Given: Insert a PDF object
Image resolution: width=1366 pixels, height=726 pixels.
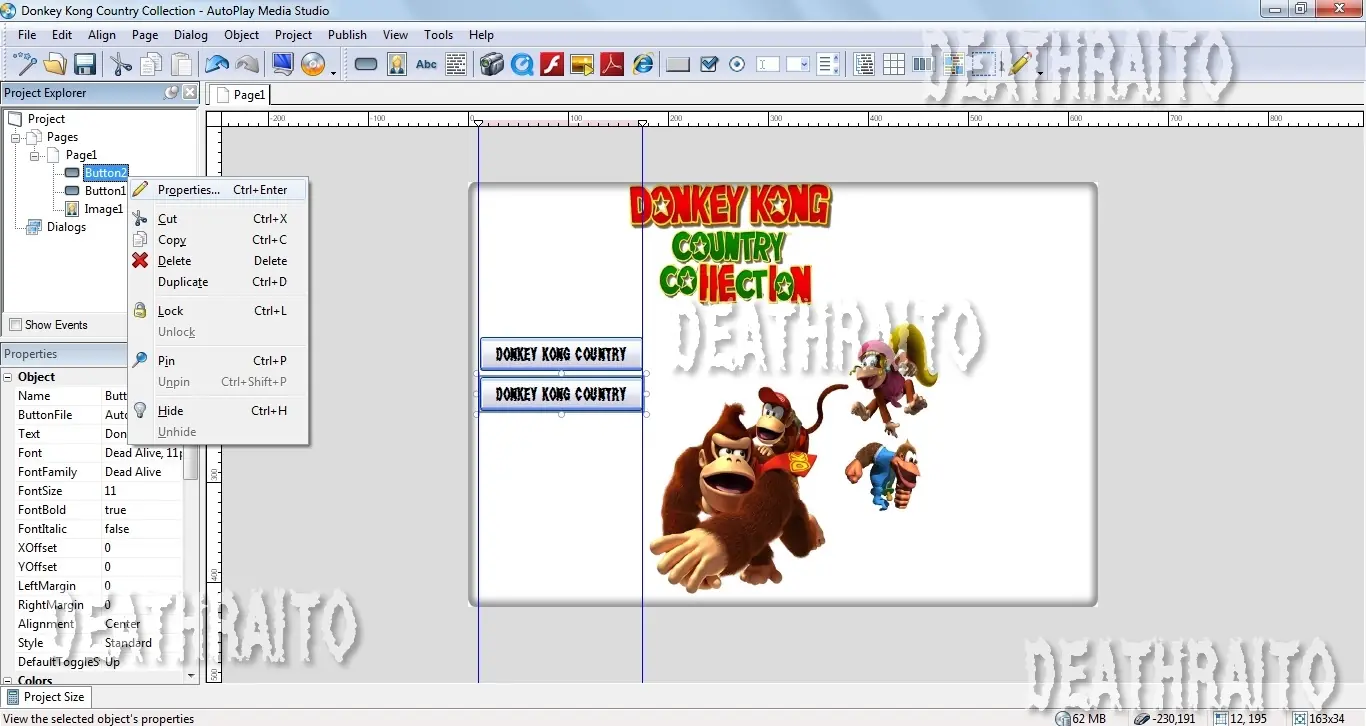Looking at the screenshot, I should click(x=612, y=65).
